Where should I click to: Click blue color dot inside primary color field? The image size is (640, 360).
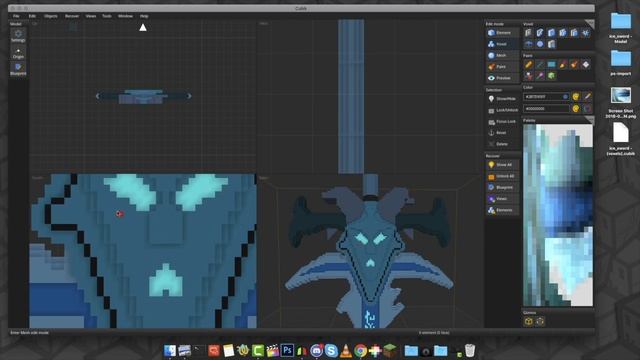[x=565, y=97]
